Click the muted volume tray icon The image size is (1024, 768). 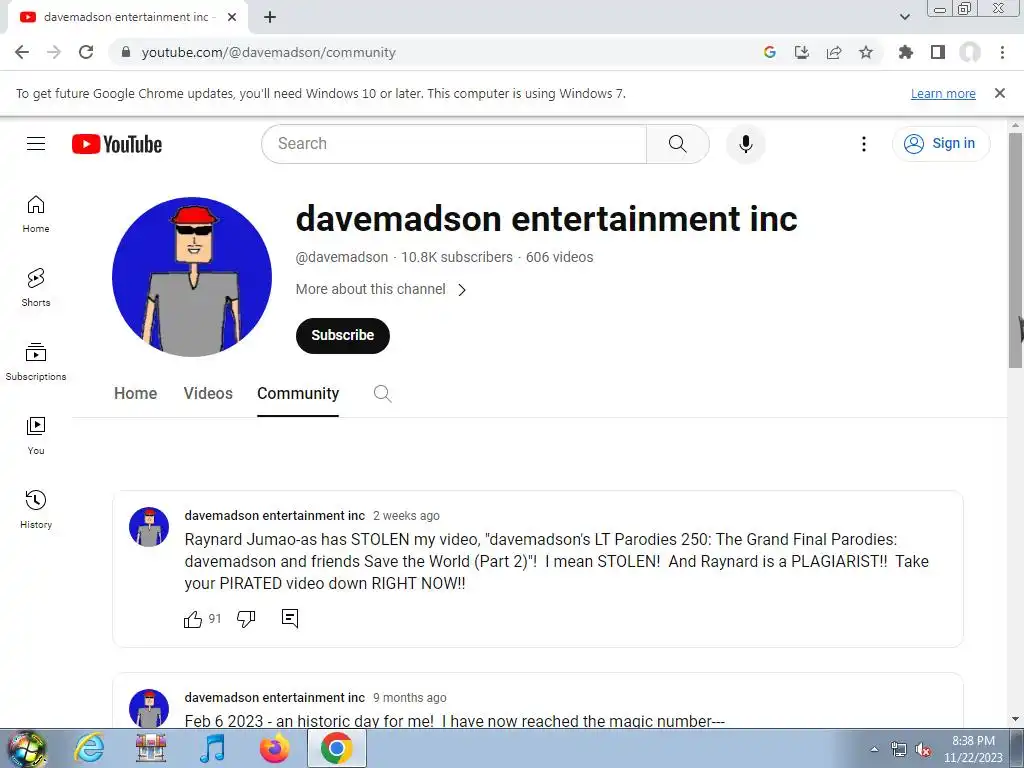pos(923,750)
